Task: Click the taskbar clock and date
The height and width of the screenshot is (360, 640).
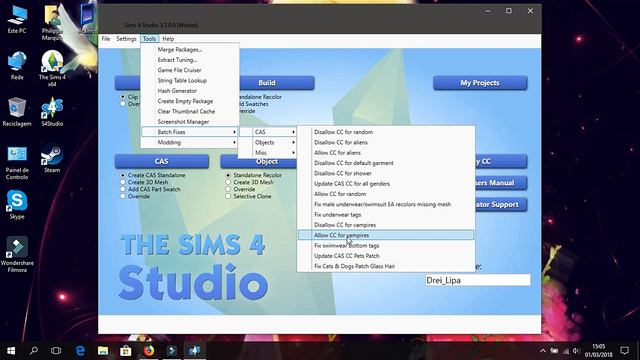Action: [x=598, y=351]
